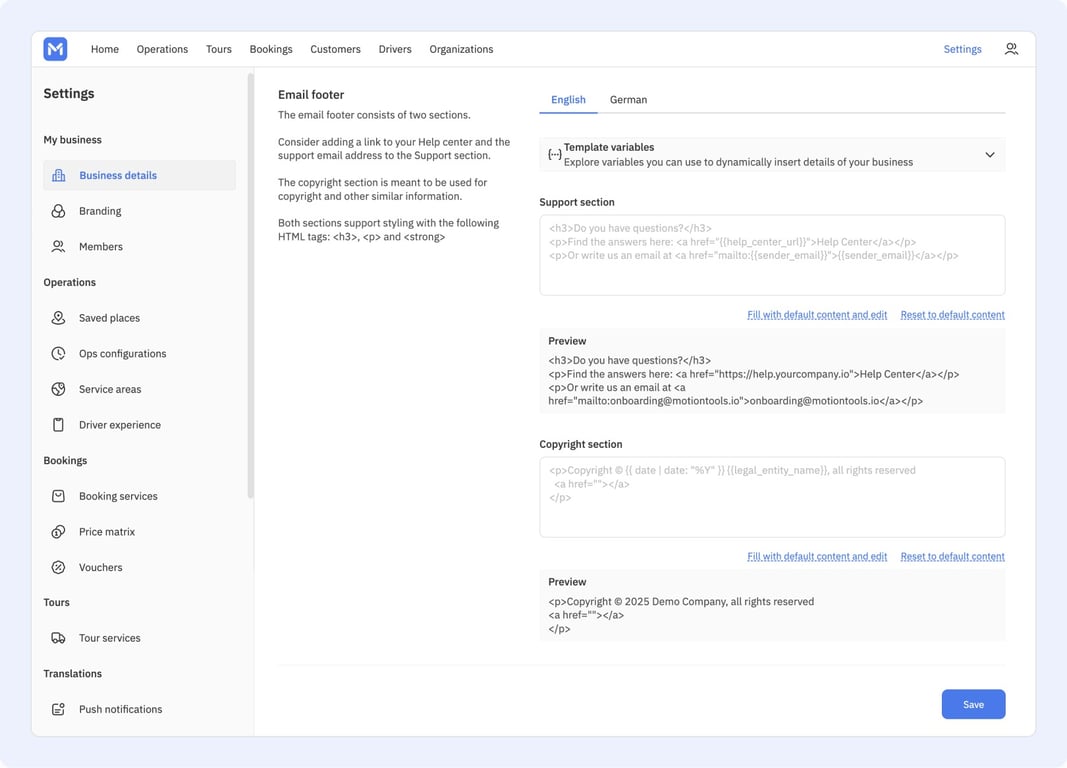Switch to the English tab
The height and width of the screenshot is (768, 1067).
[568, 99]
